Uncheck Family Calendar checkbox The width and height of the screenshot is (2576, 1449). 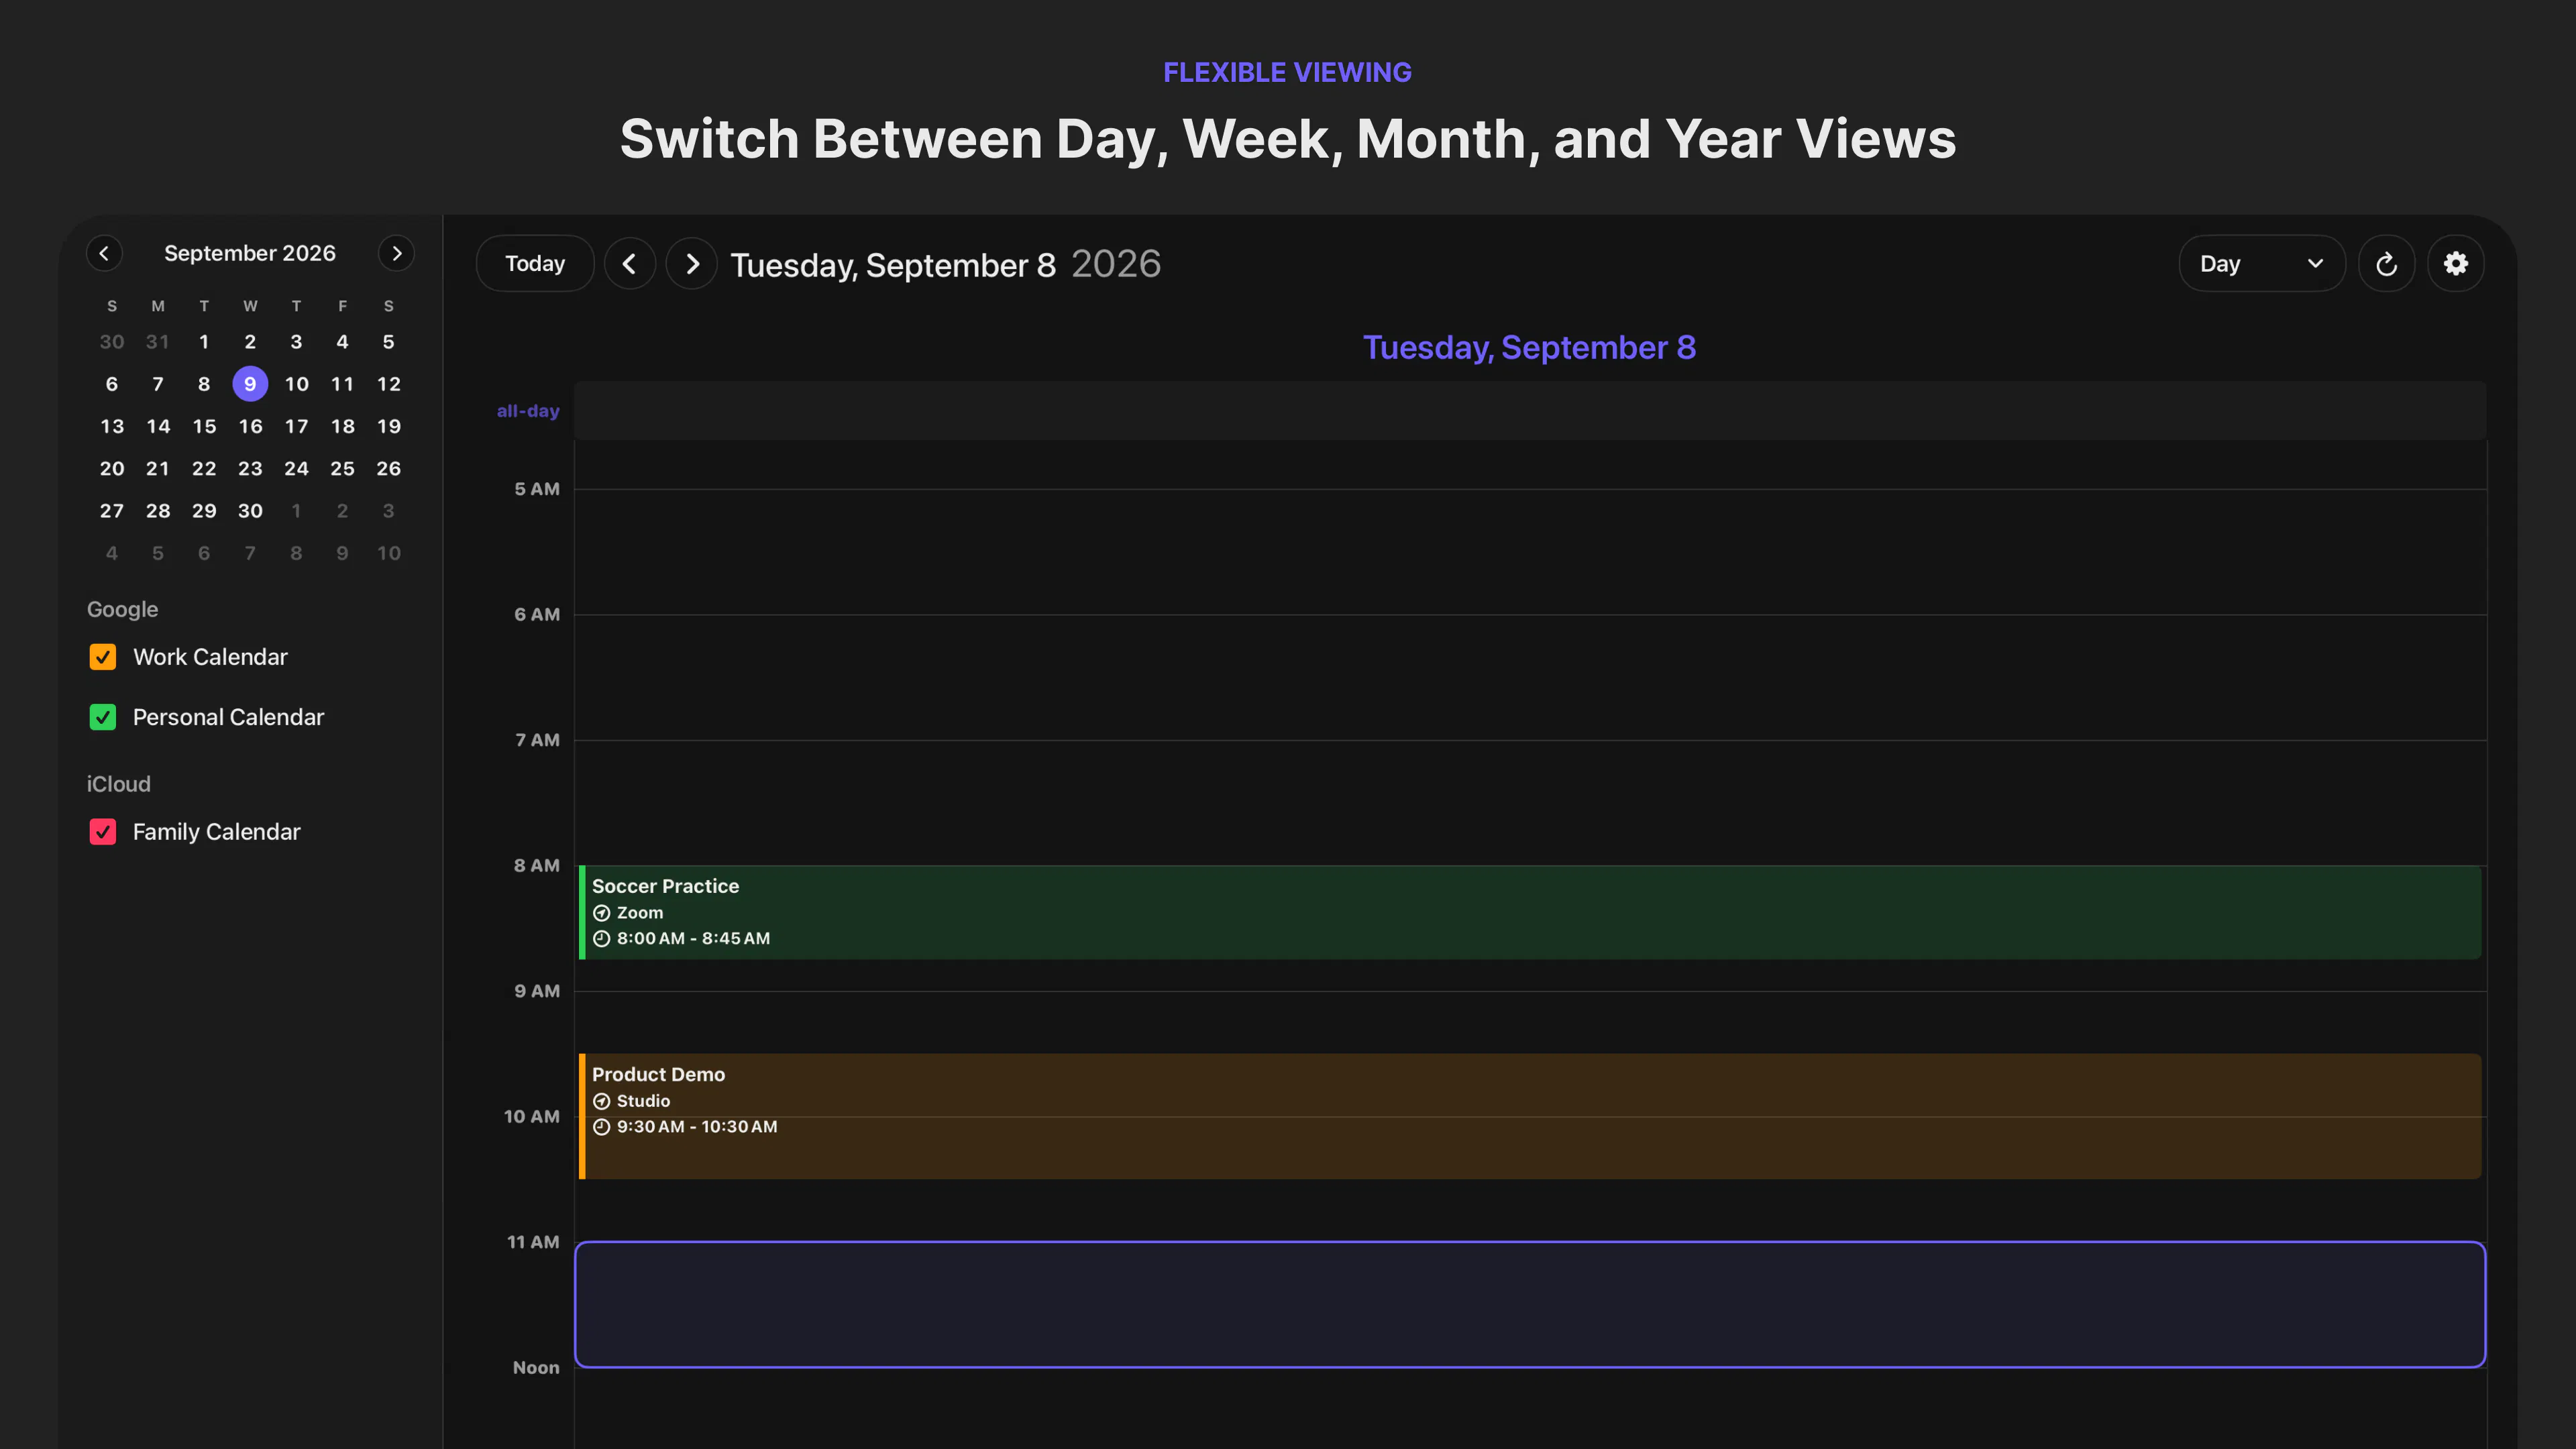click(103, 832)
